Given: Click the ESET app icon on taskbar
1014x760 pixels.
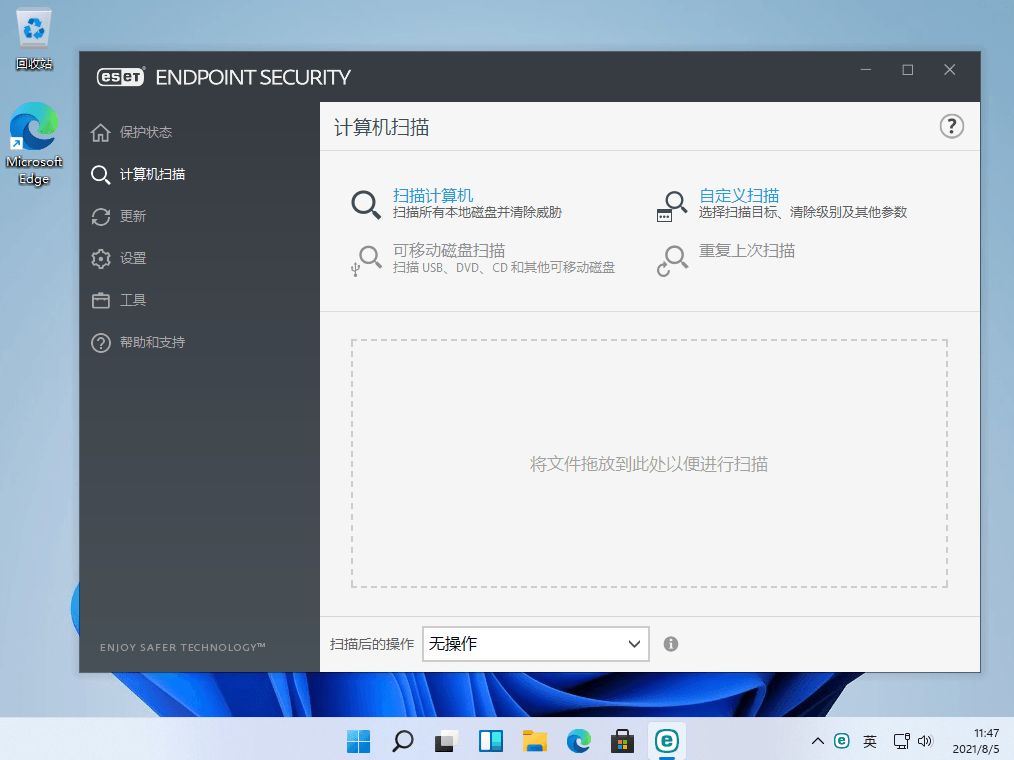Looking at the screenshot, I should (x=667, y=741).
